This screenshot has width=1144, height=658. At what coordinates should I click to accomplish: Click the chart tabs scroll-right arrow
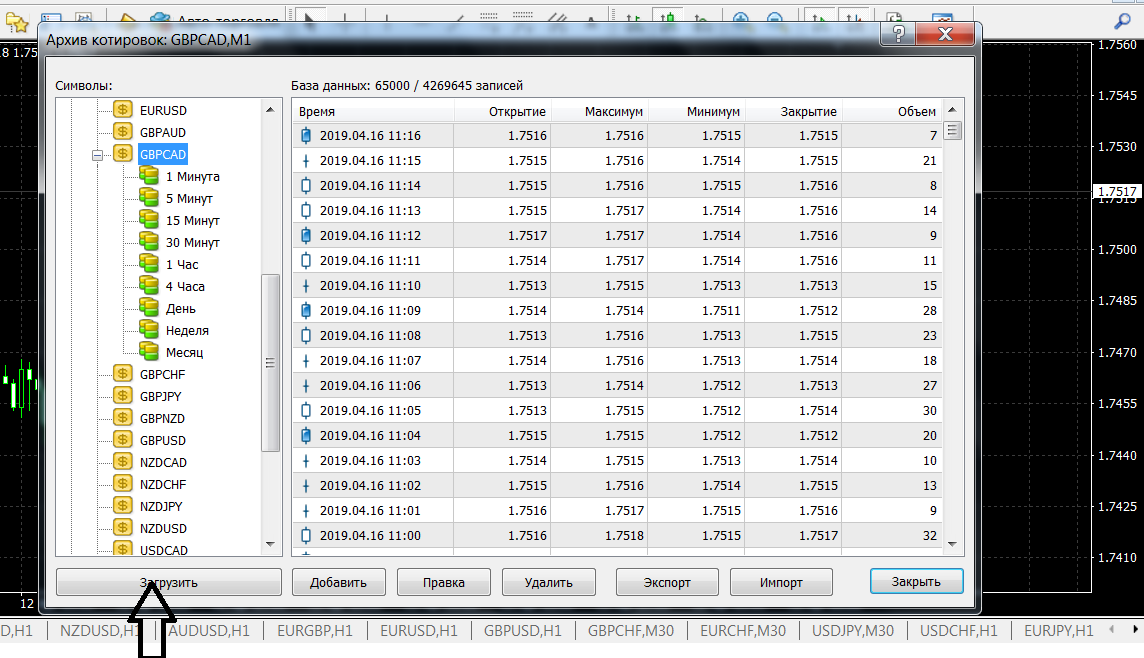click(1135, 630)
